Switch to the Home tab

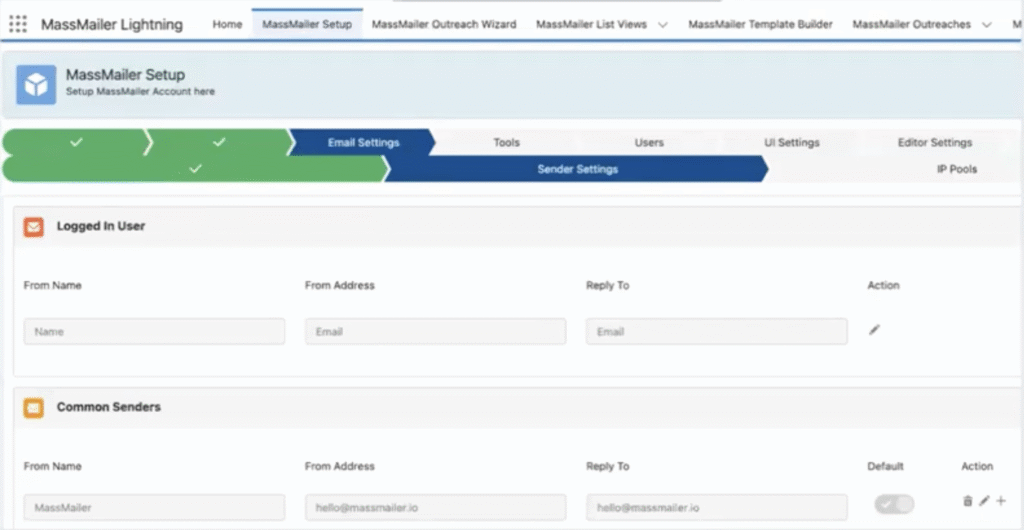[x=227, y=24]
